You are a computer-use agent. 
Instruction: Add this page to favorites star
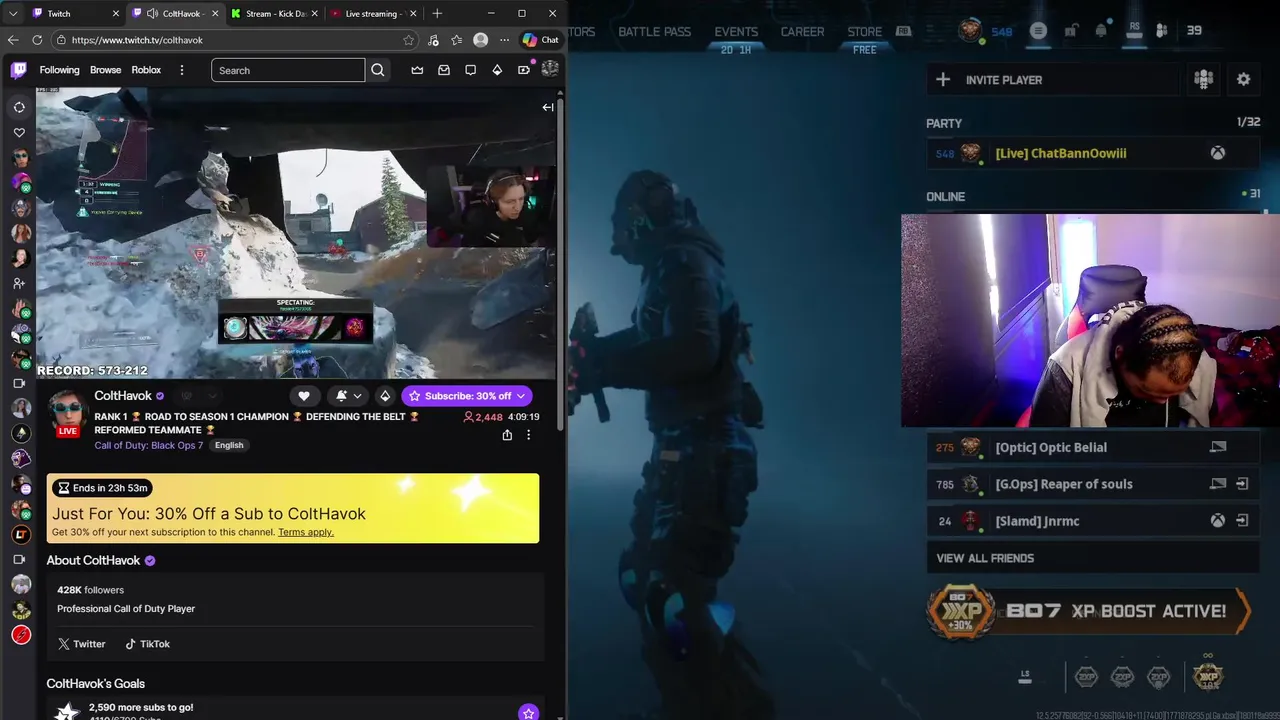408,40
